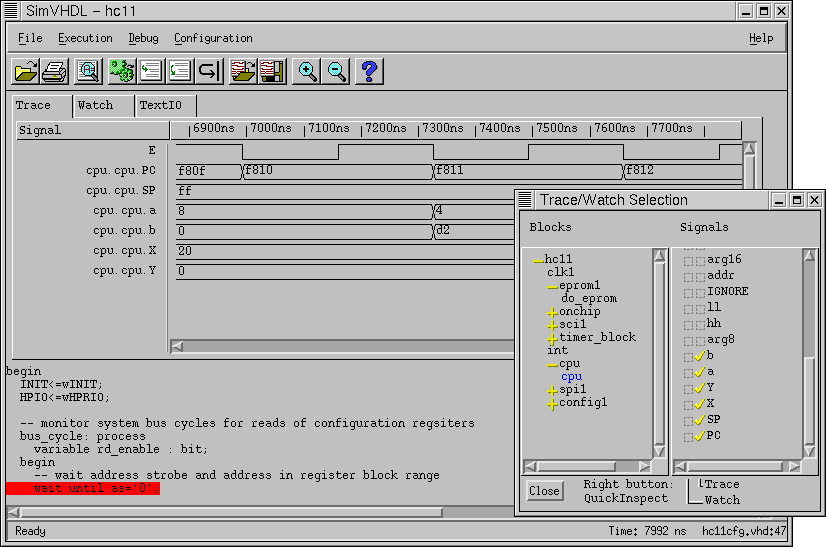Click the blue question mark help icon
Viewport: 826px width, 547px height.
(x=369, y=71)
